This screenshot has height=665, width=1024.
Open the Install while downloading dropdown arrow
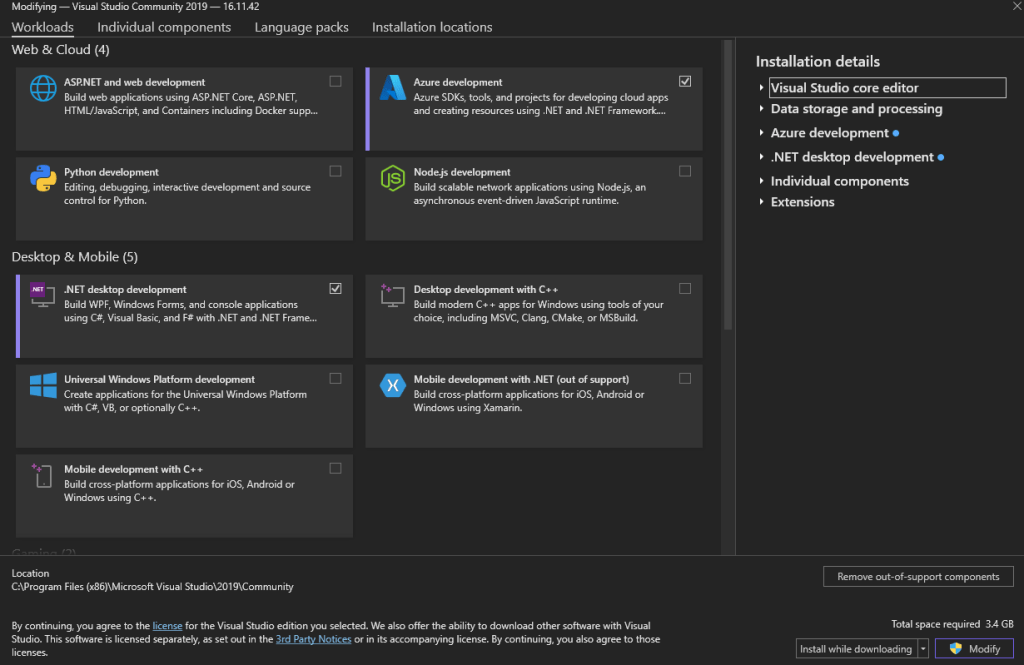click(923, 649)
